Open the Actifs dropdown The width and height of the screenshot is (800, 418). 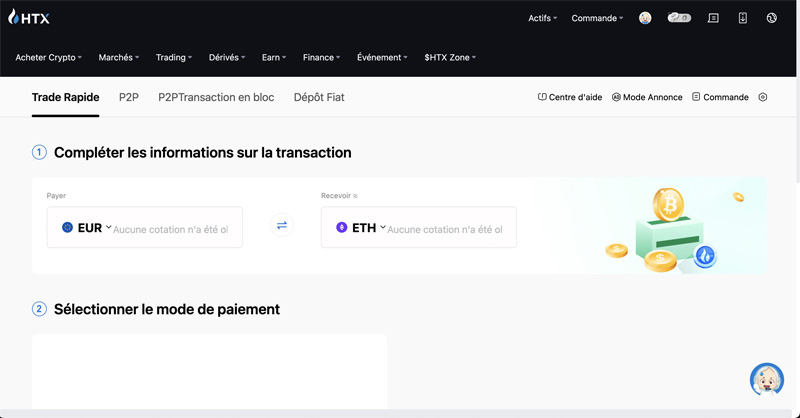click(542, 18)
